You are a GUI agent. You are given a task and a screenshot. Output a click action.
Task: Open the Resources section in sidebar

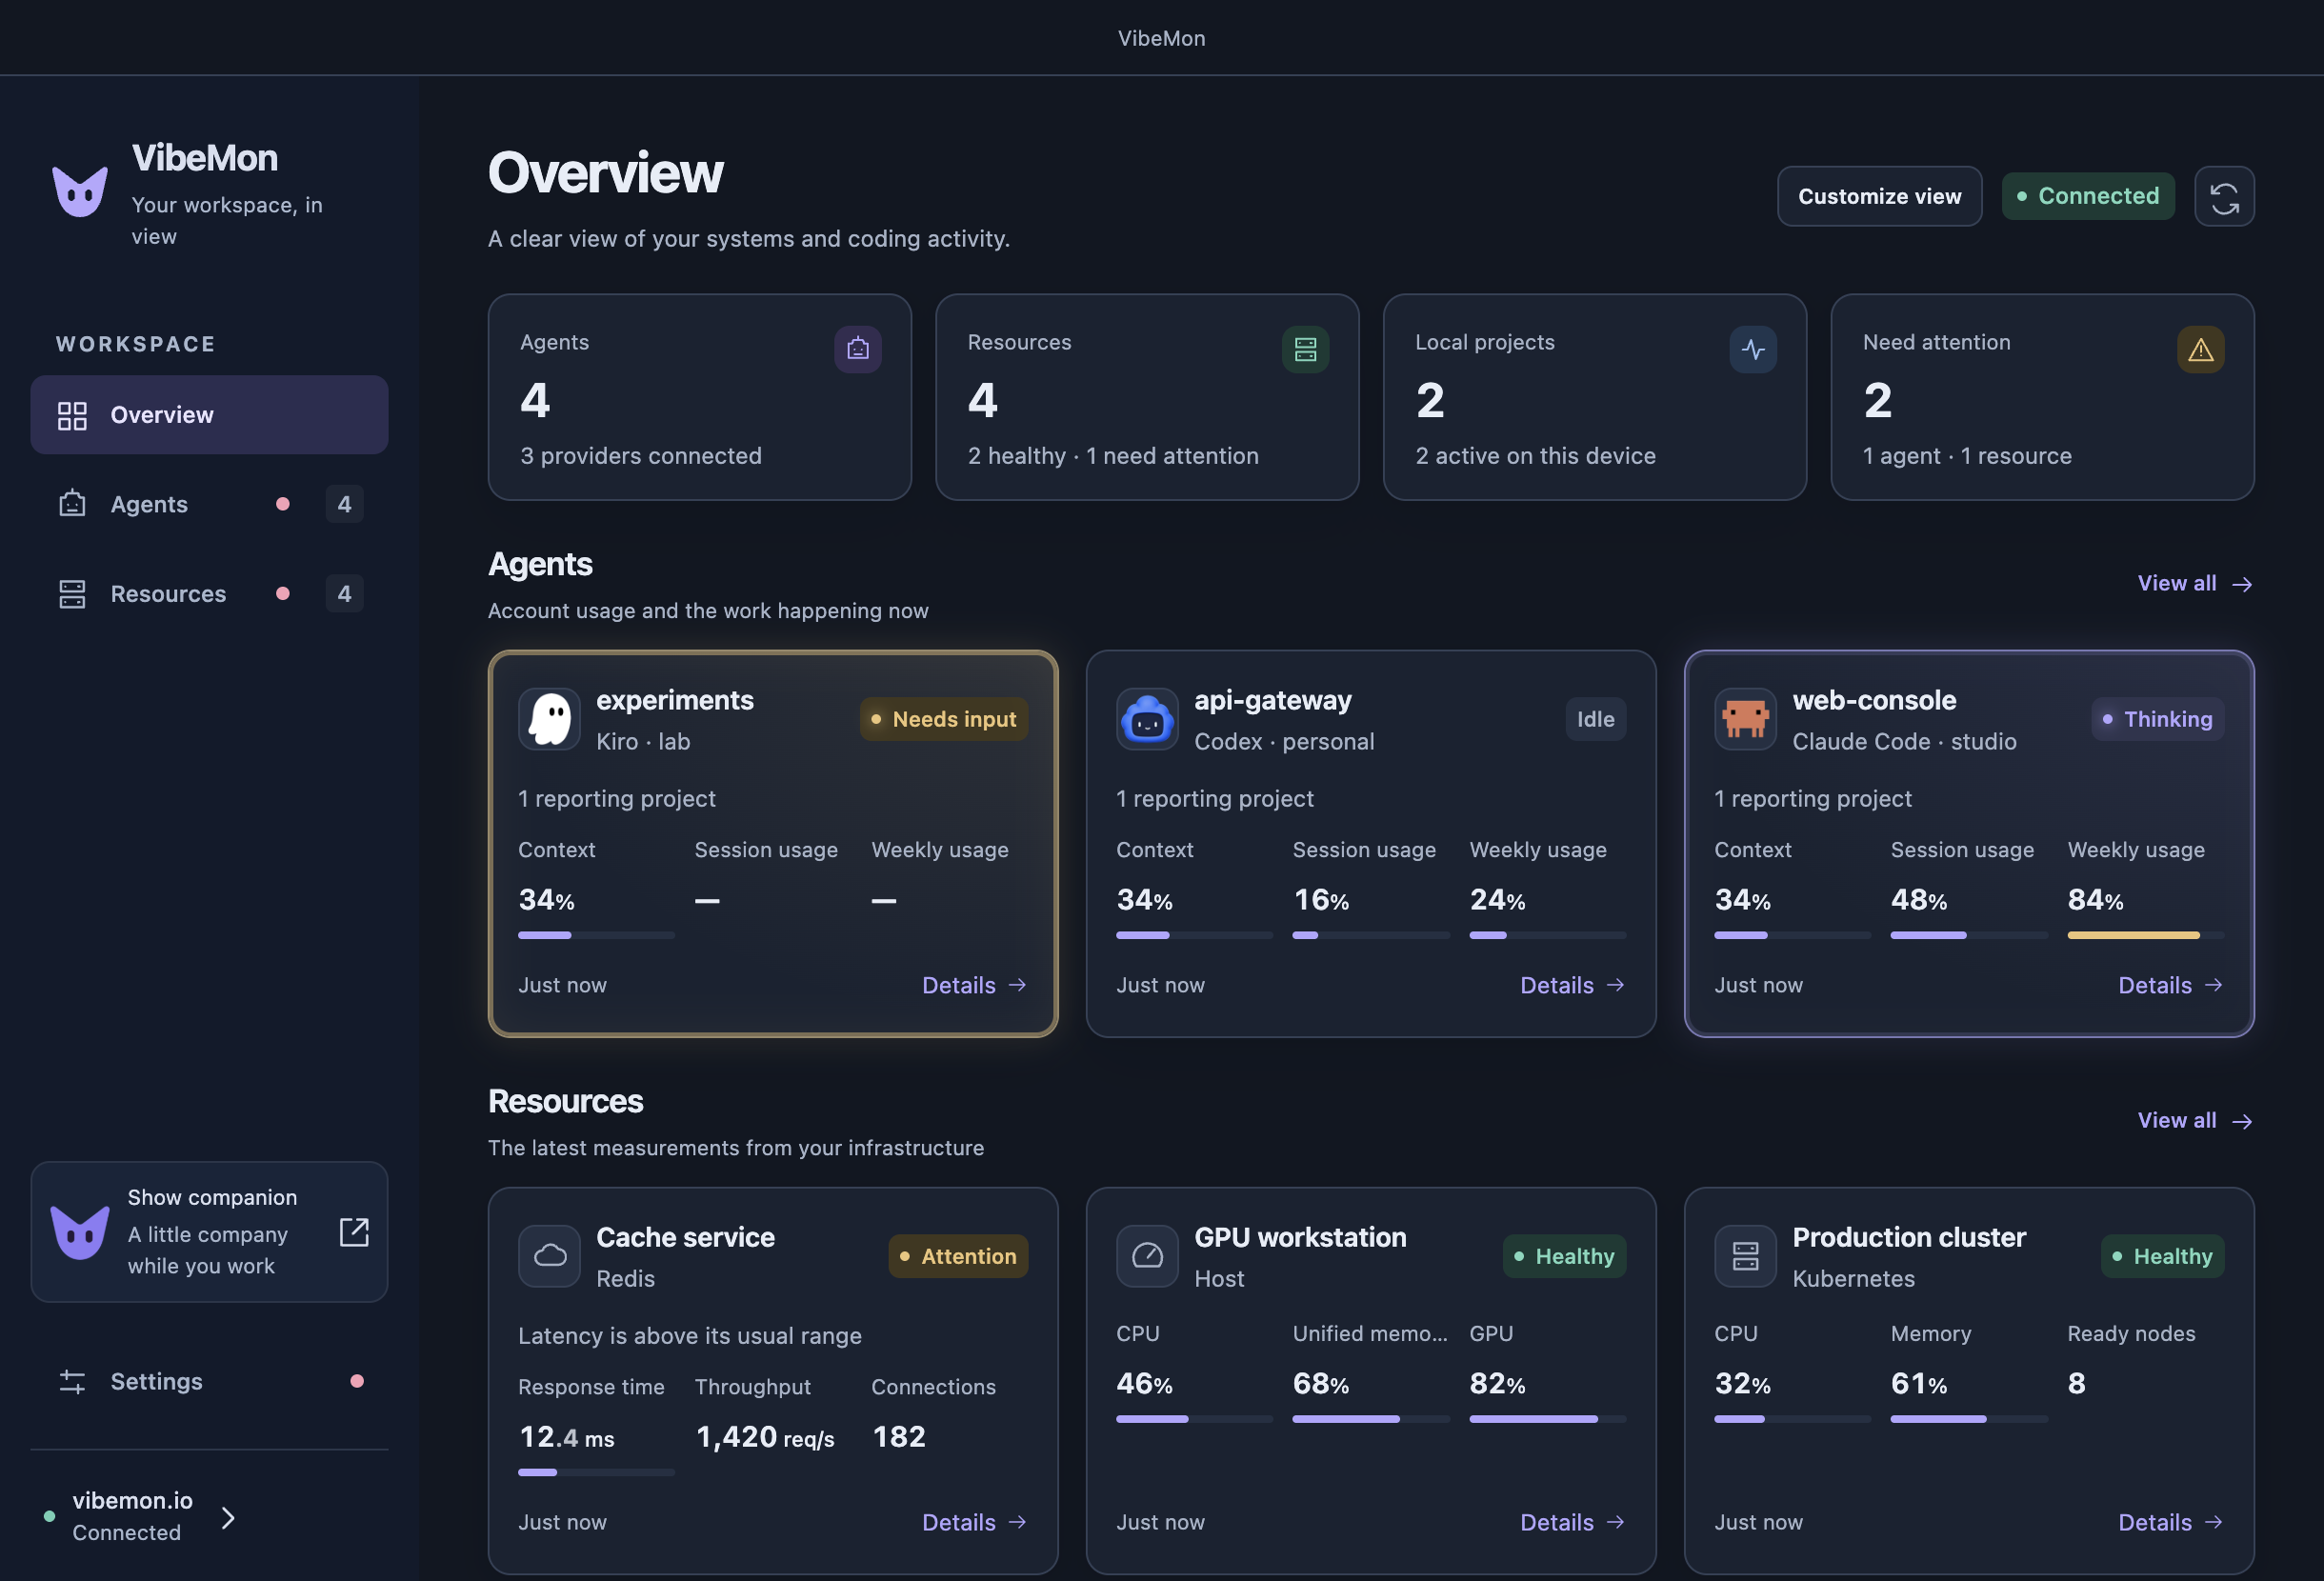209,593
